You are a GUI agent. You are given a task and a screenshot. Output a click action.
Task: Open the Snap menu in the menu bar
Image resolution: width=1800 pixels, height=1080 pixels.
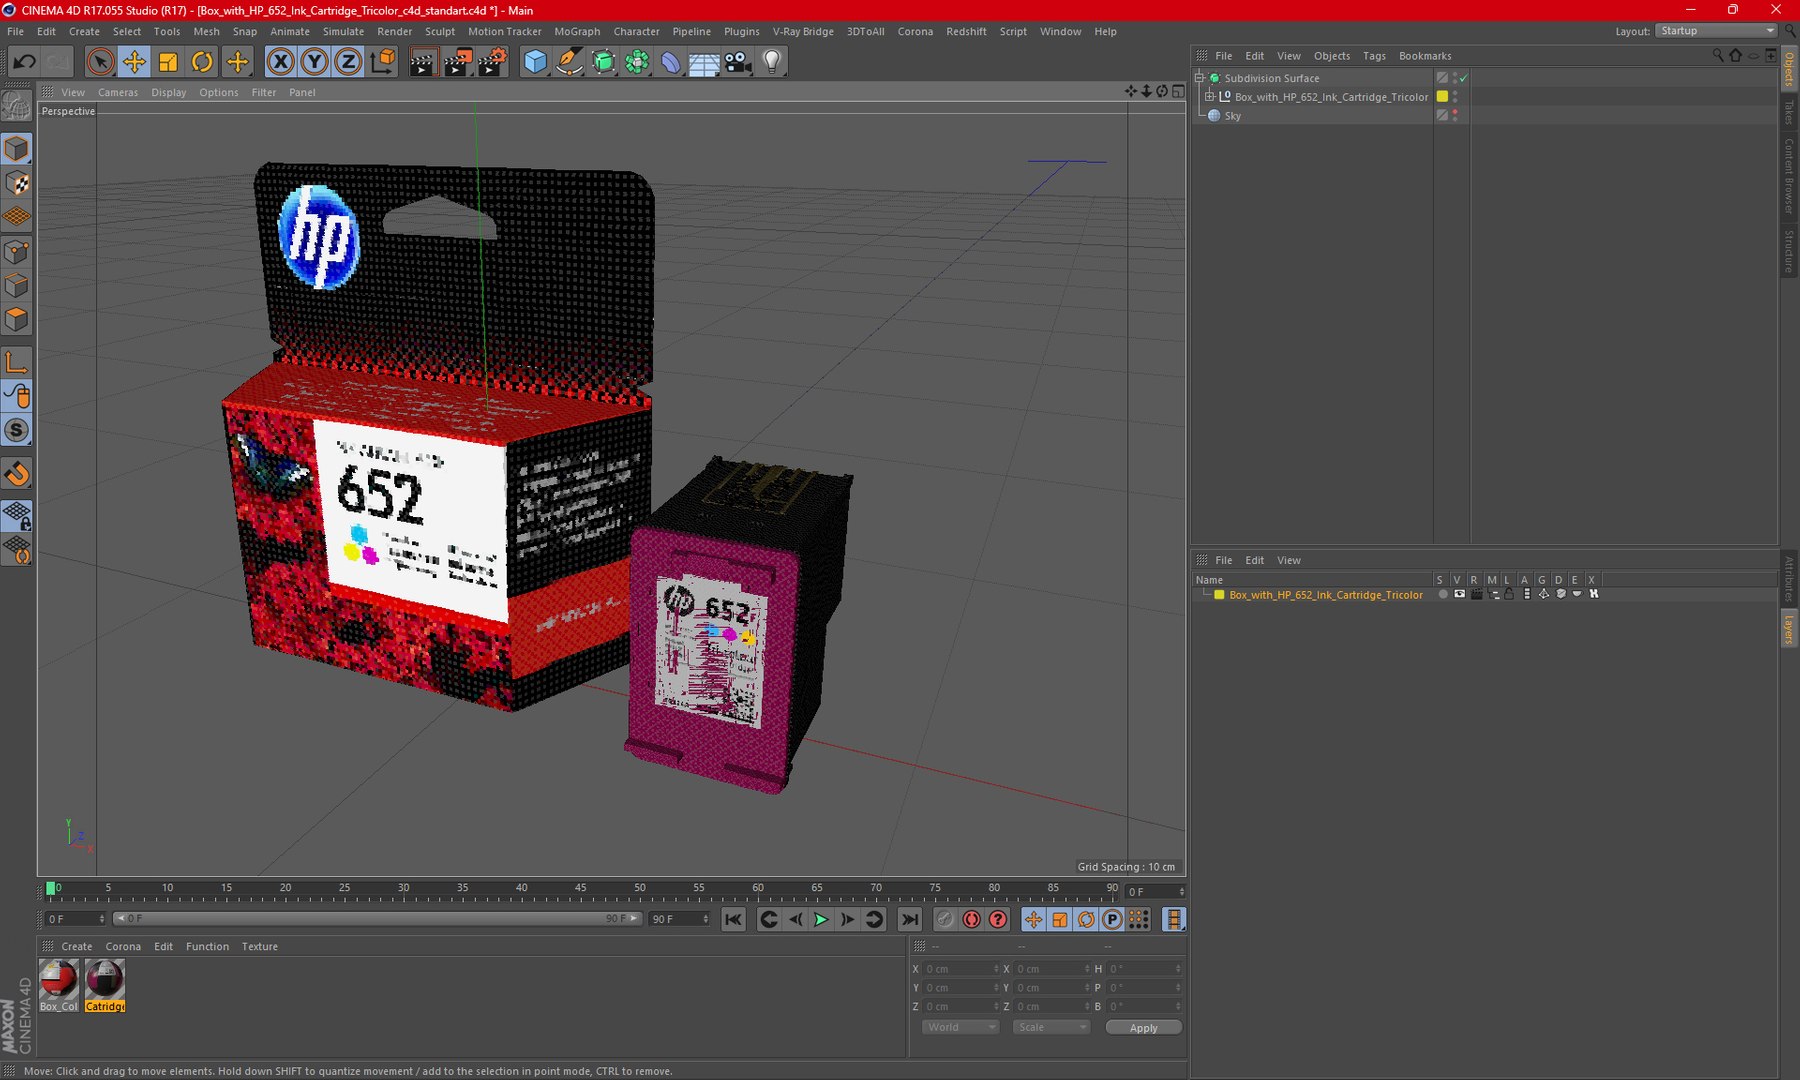pos(245,31)
